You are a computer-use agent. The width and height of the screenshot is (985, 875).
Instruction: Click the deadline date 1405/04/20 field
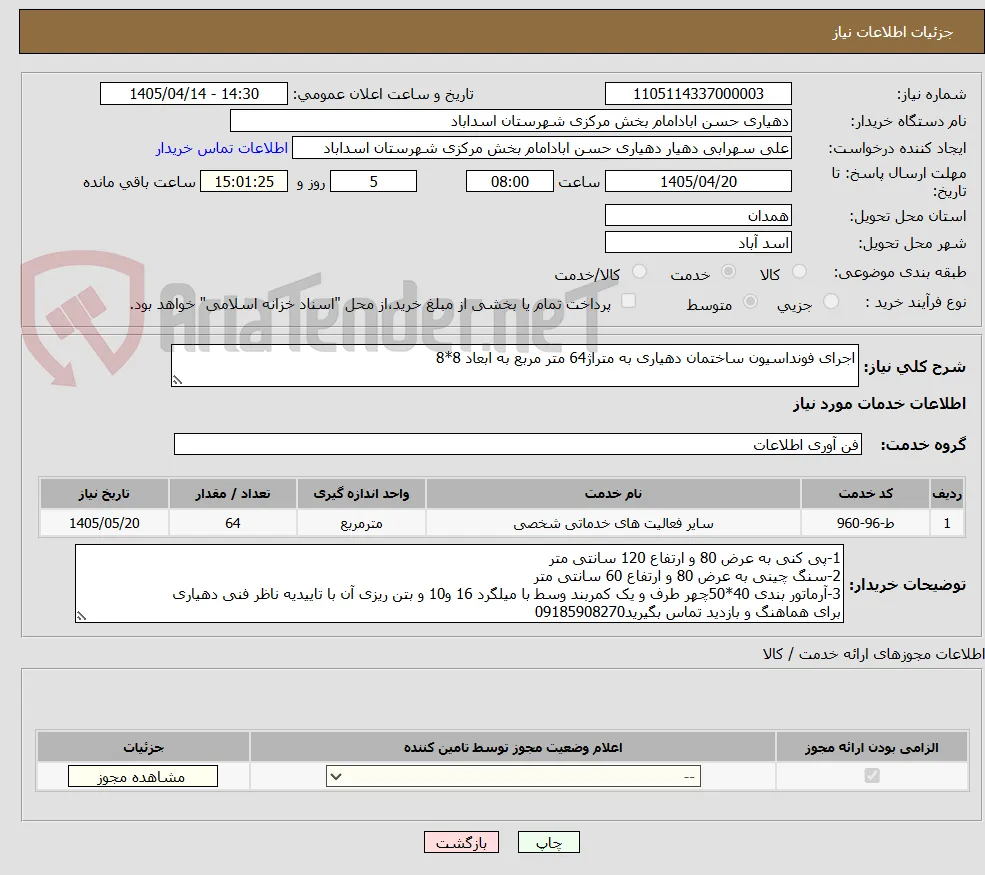point(698,182)
